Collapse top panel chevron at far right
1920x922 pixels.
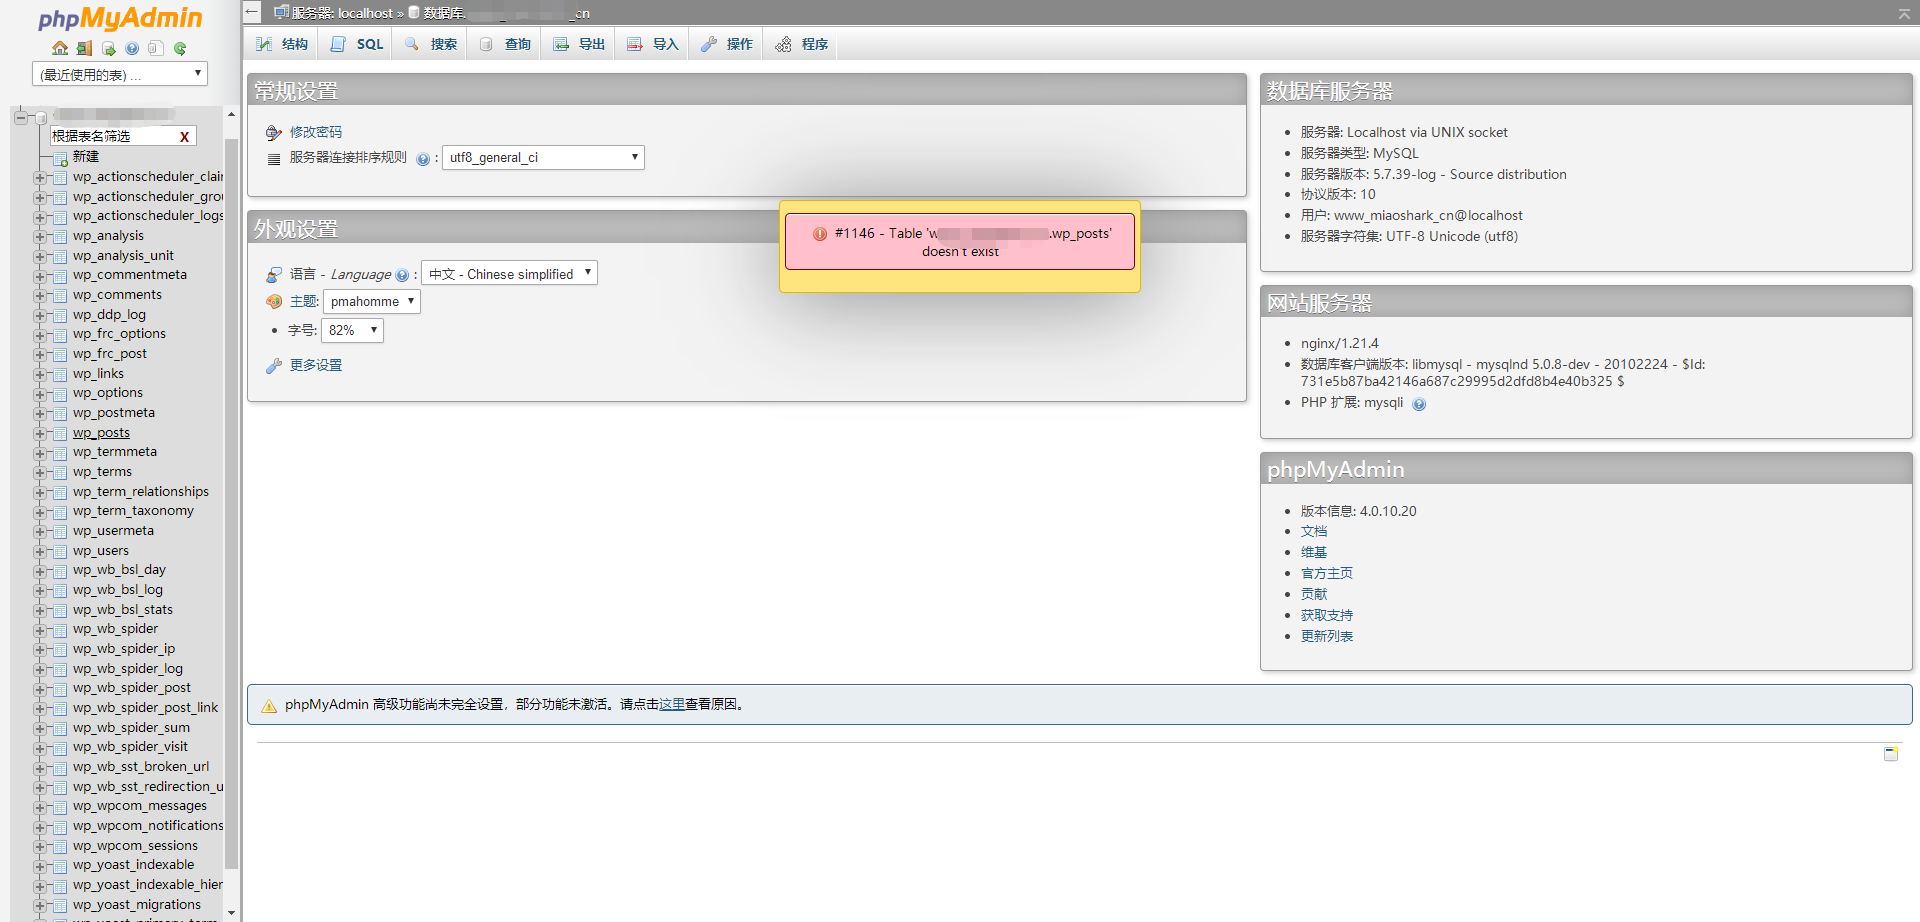1904,13
